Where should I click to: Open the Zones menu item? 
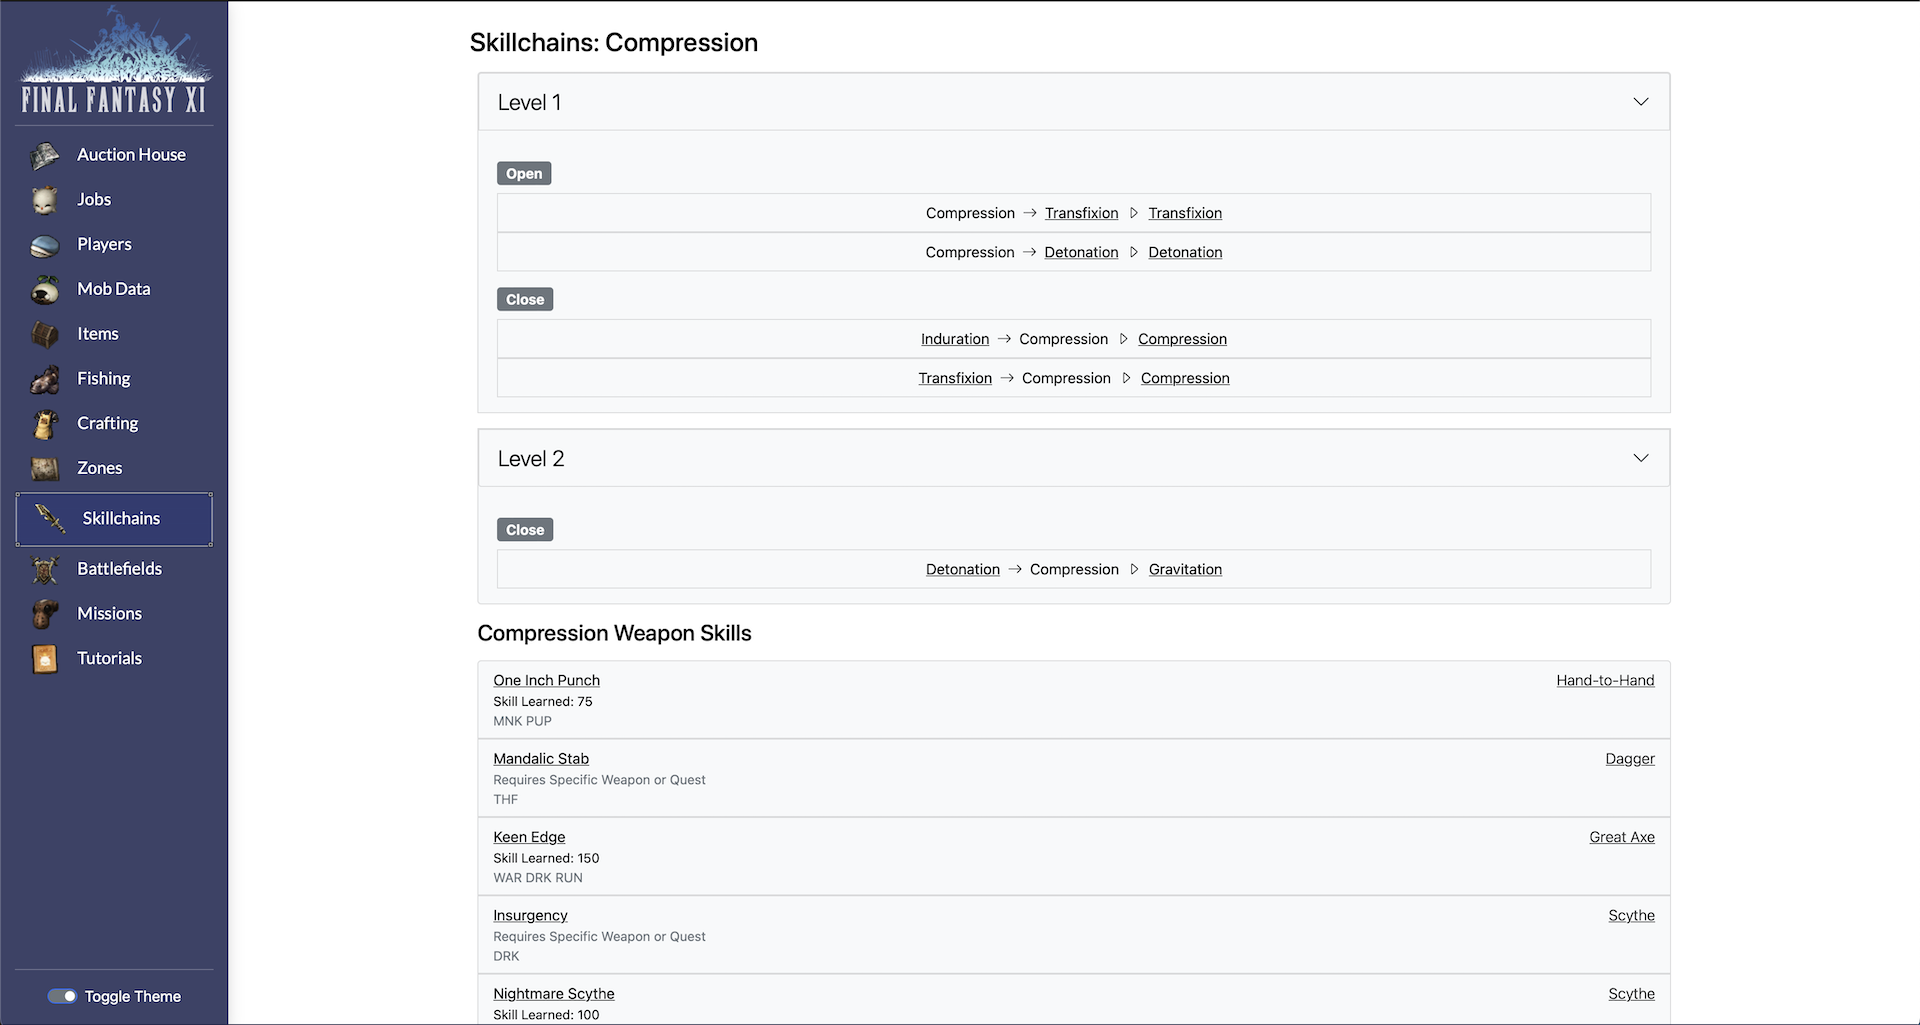tap(99, 468)
